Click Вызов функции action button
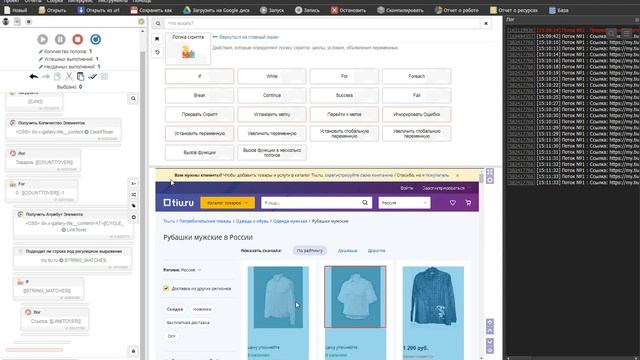The width and height of the screenshot is (640, 360). (200, 152)
